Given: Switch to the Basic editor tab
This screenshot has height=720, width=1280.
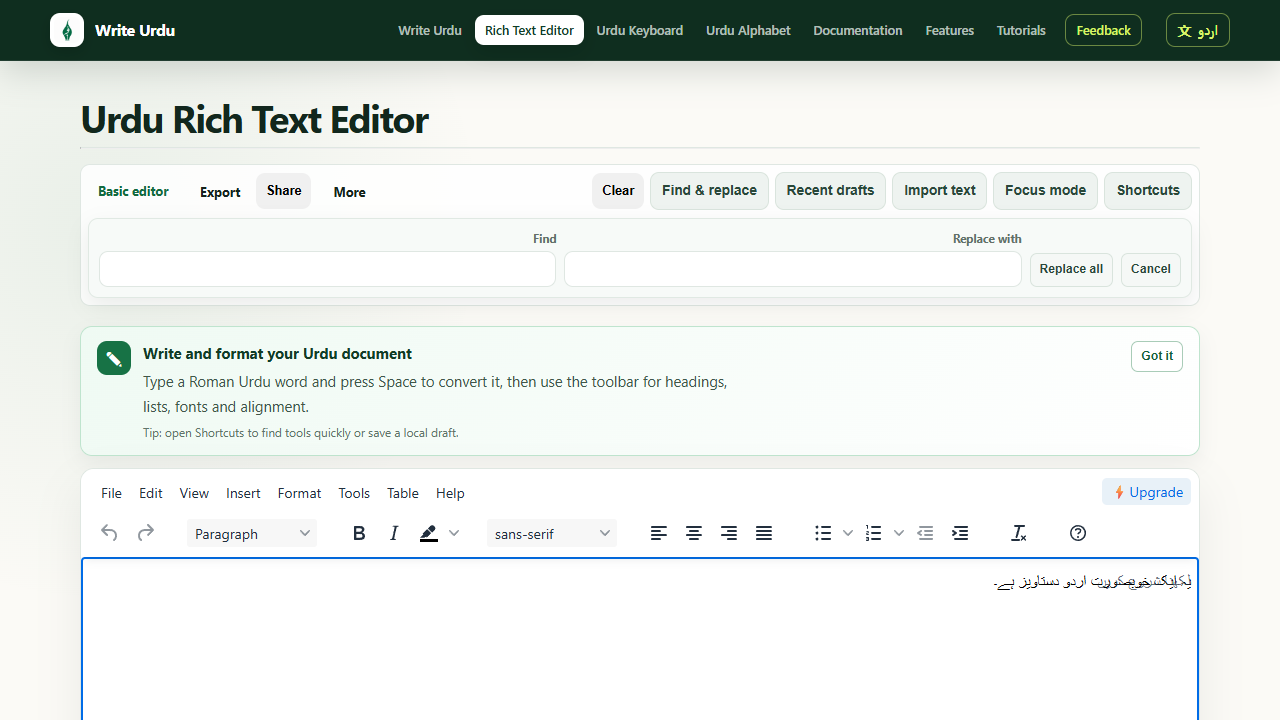Looking at the screenshot, I should click(133, 191).
